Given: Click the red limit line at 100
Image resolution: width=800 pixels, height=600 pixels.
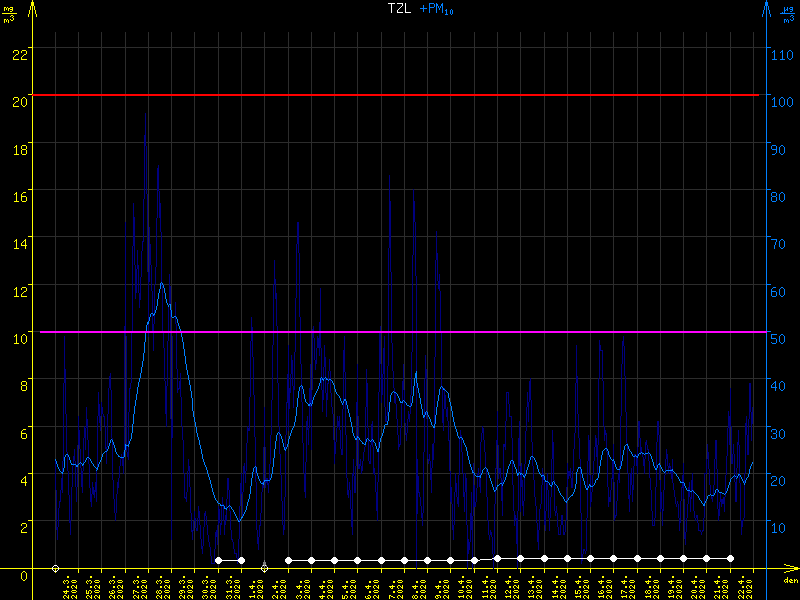Looking at the screenshot, I should point(400,95).
